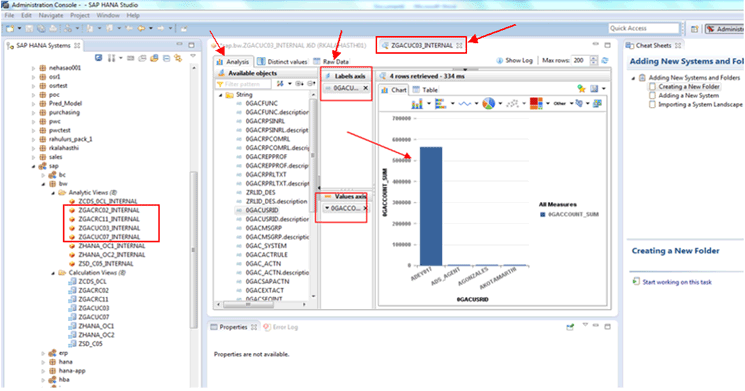Switch to the Table view tab
The height and width of the screenshot is (391, 745).
[x=425, y=90]
